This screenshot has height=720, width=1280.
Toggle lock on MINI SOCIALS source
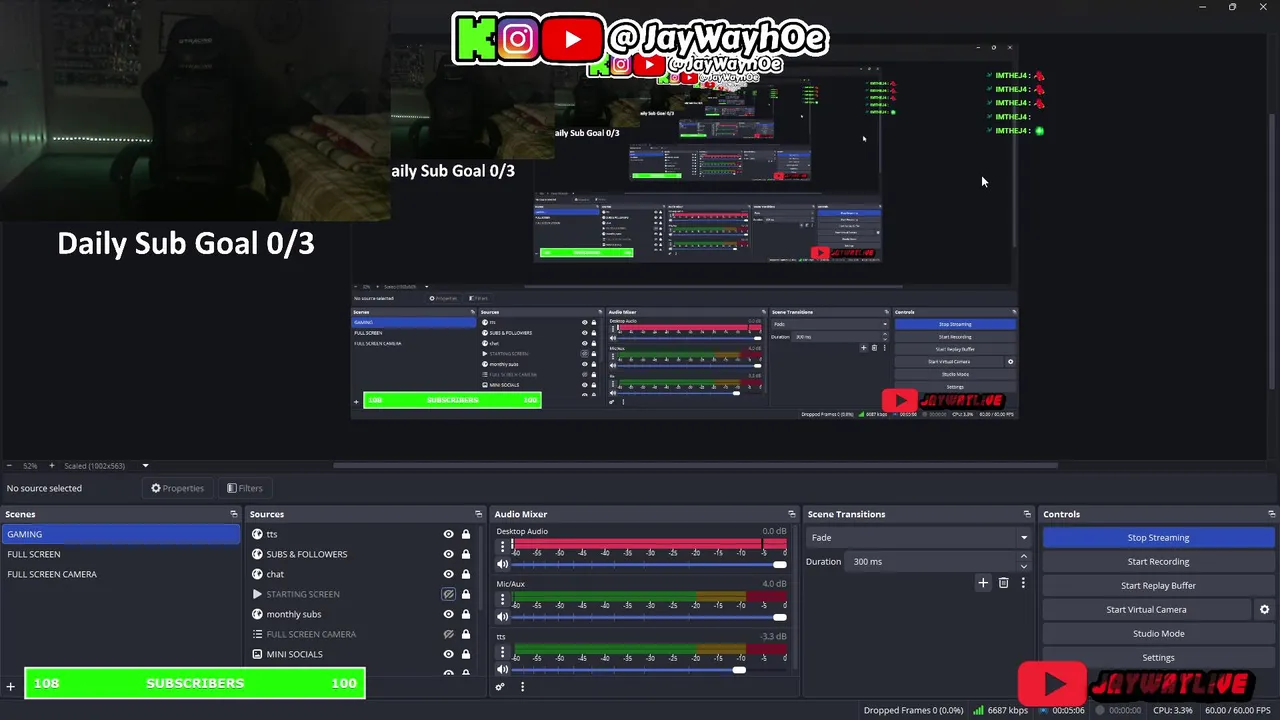465,654
